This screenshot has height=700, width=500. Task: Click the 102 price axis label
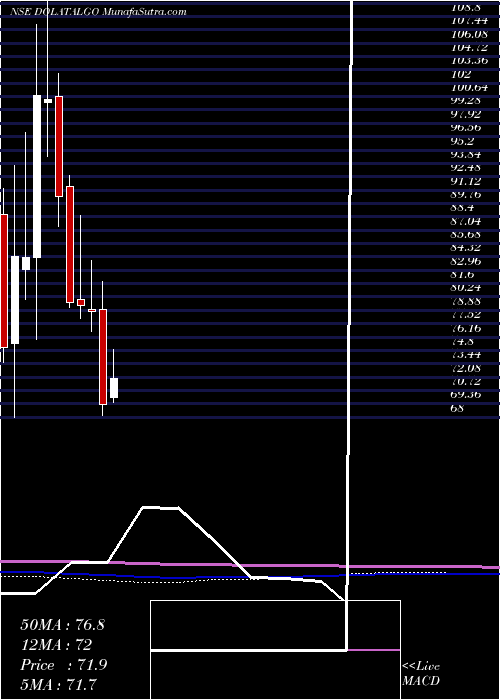461,74
